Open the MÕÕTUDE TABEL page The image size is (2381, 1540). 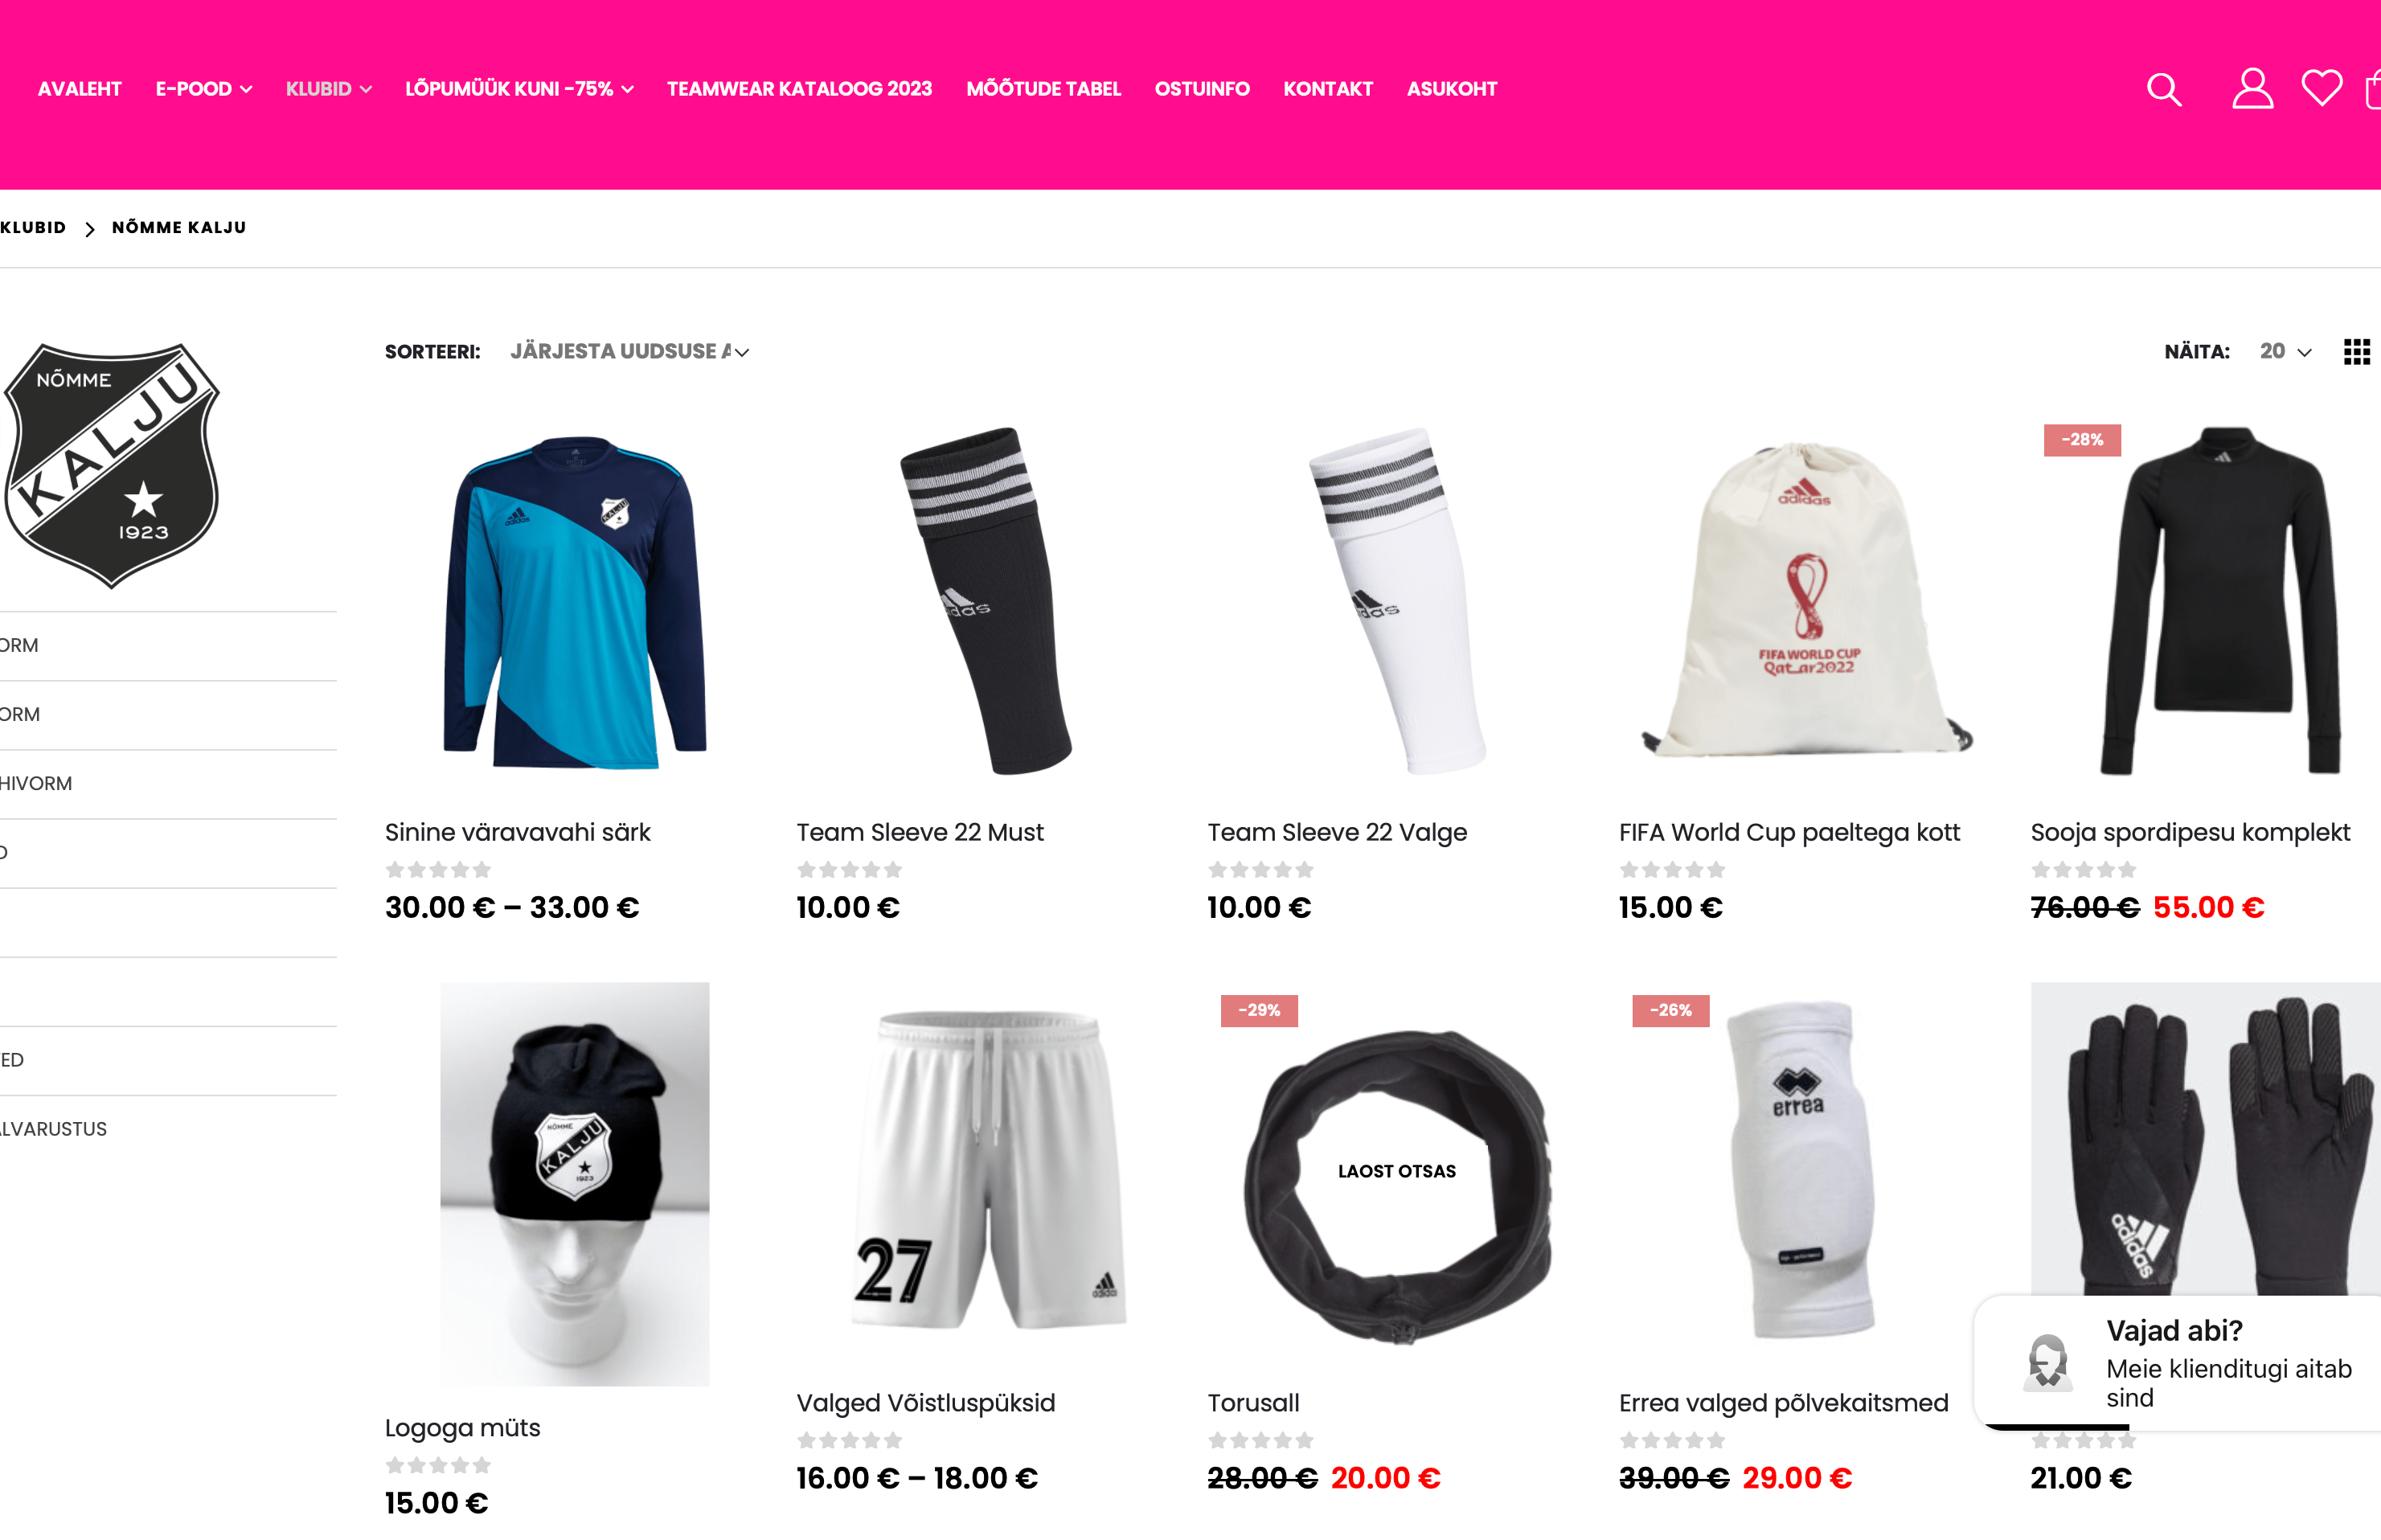coord(1043,89)
